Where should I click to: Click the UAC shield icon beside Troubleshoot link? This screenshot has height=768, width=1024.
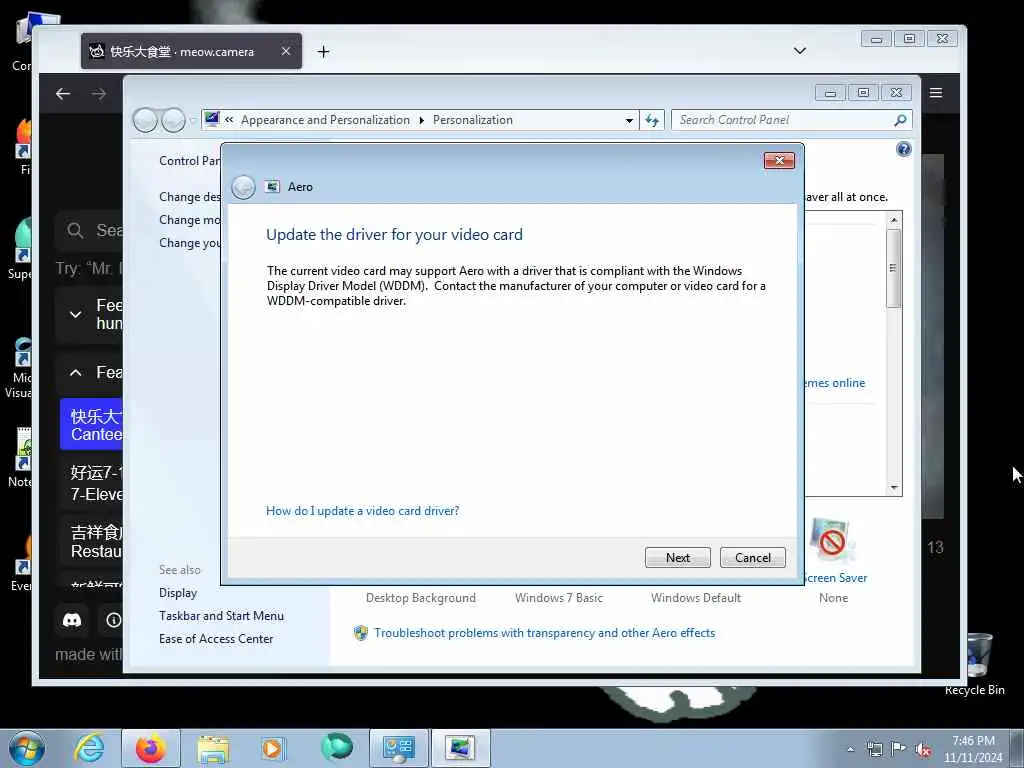click(x=360, y=633)
